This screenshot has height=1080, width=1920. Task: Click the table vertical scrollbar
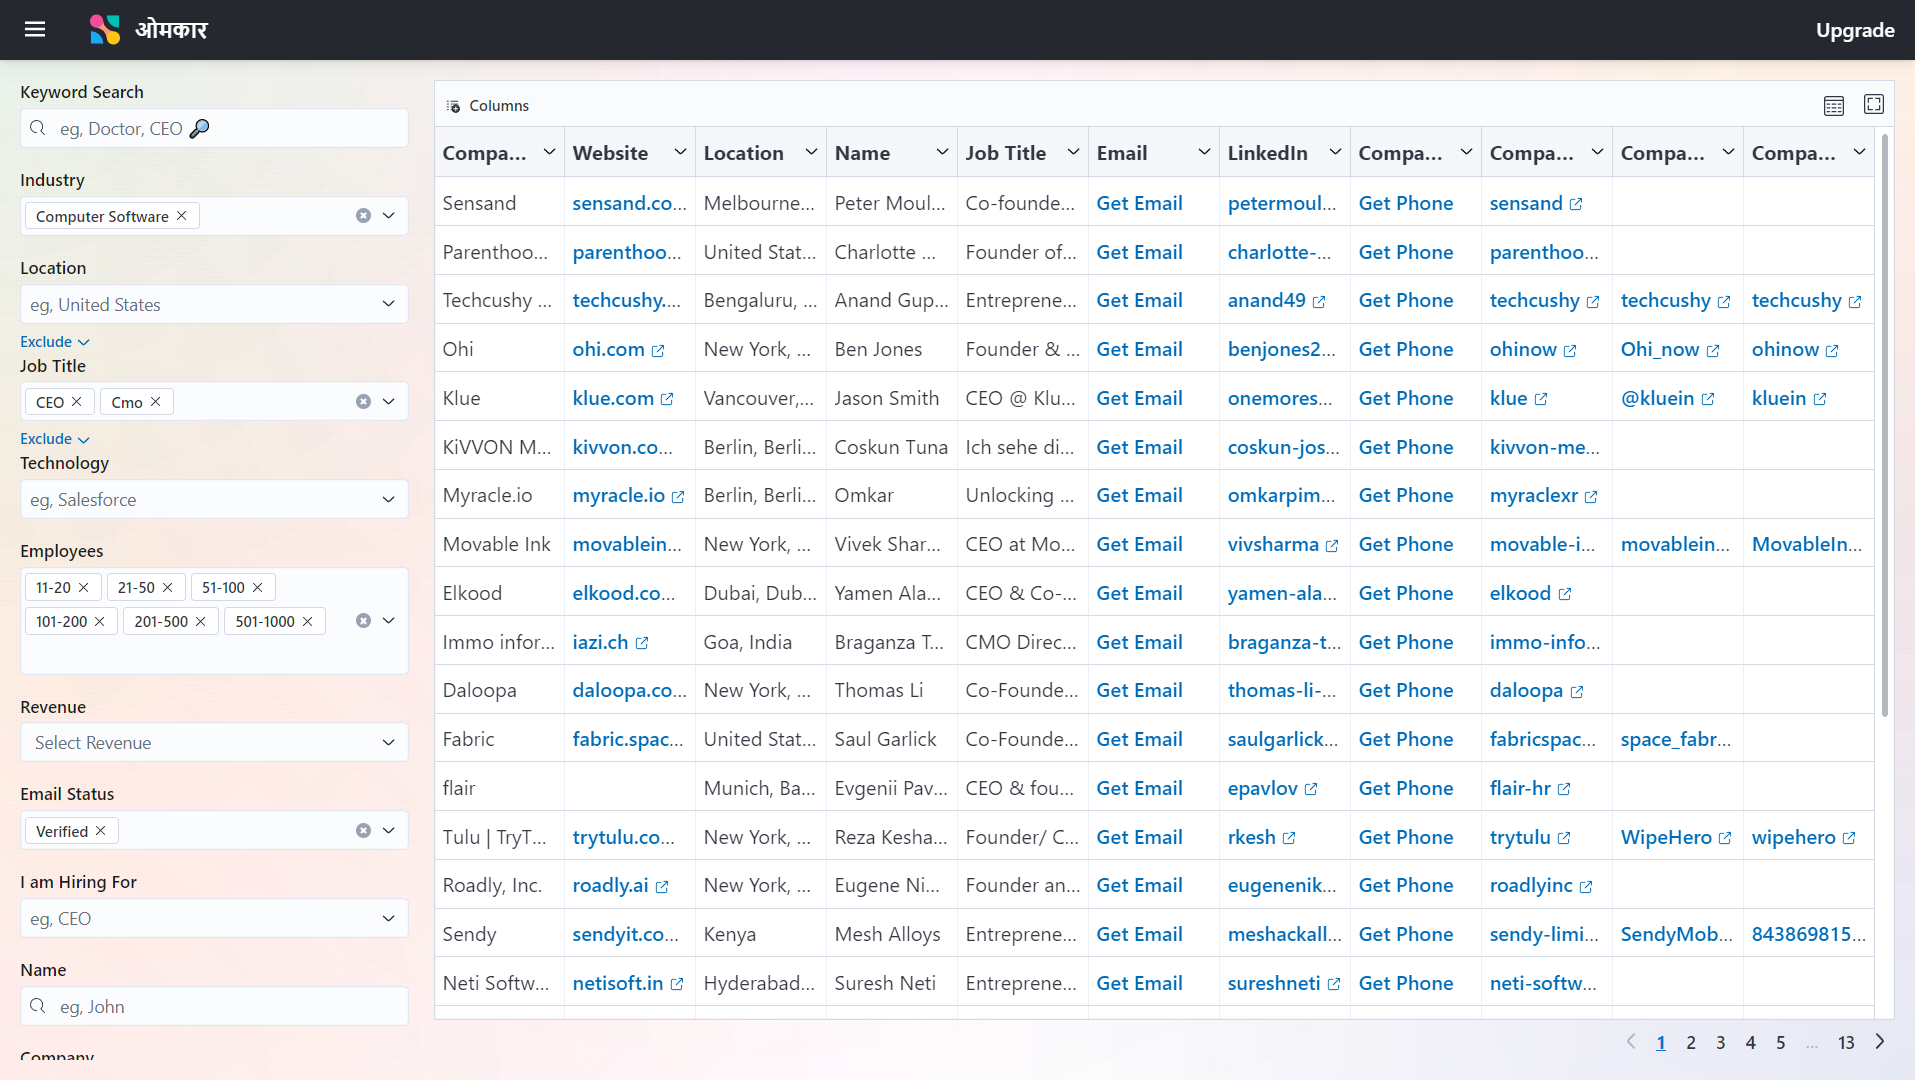pyautogui.click(x=1884, y=425)
